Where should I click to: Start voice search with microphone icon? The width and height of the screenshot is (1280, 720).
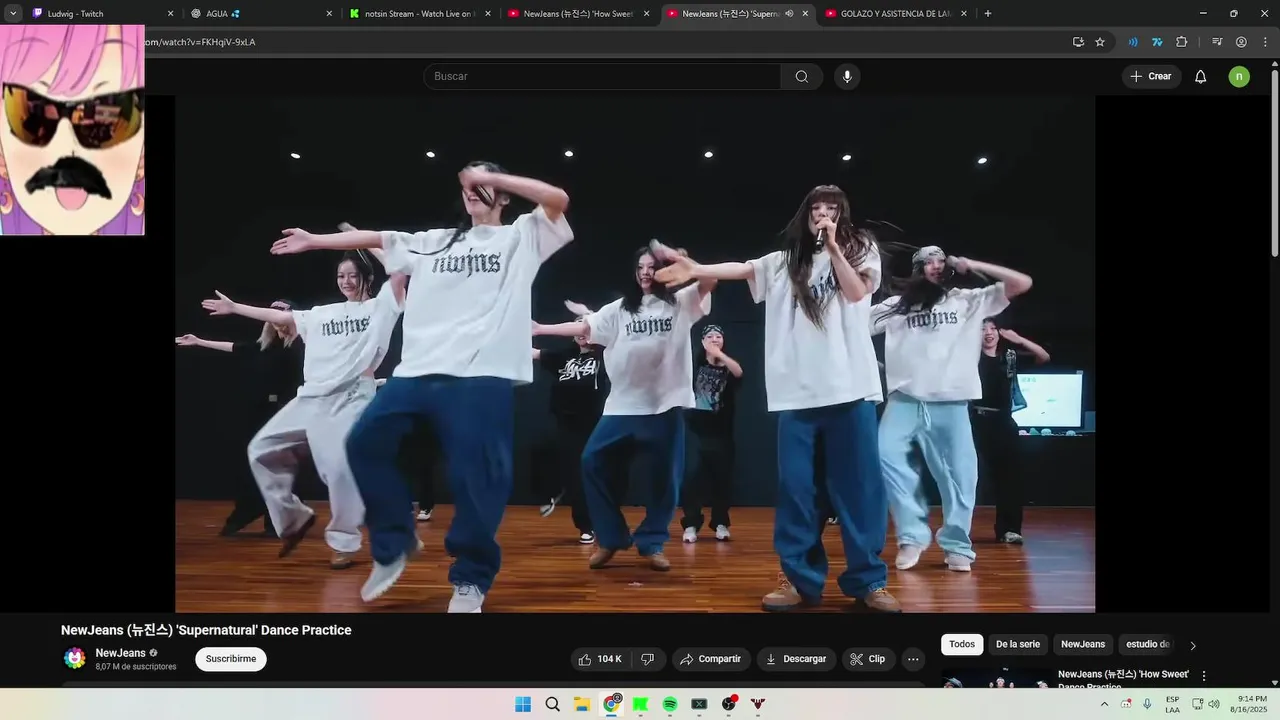click(847, 77)
